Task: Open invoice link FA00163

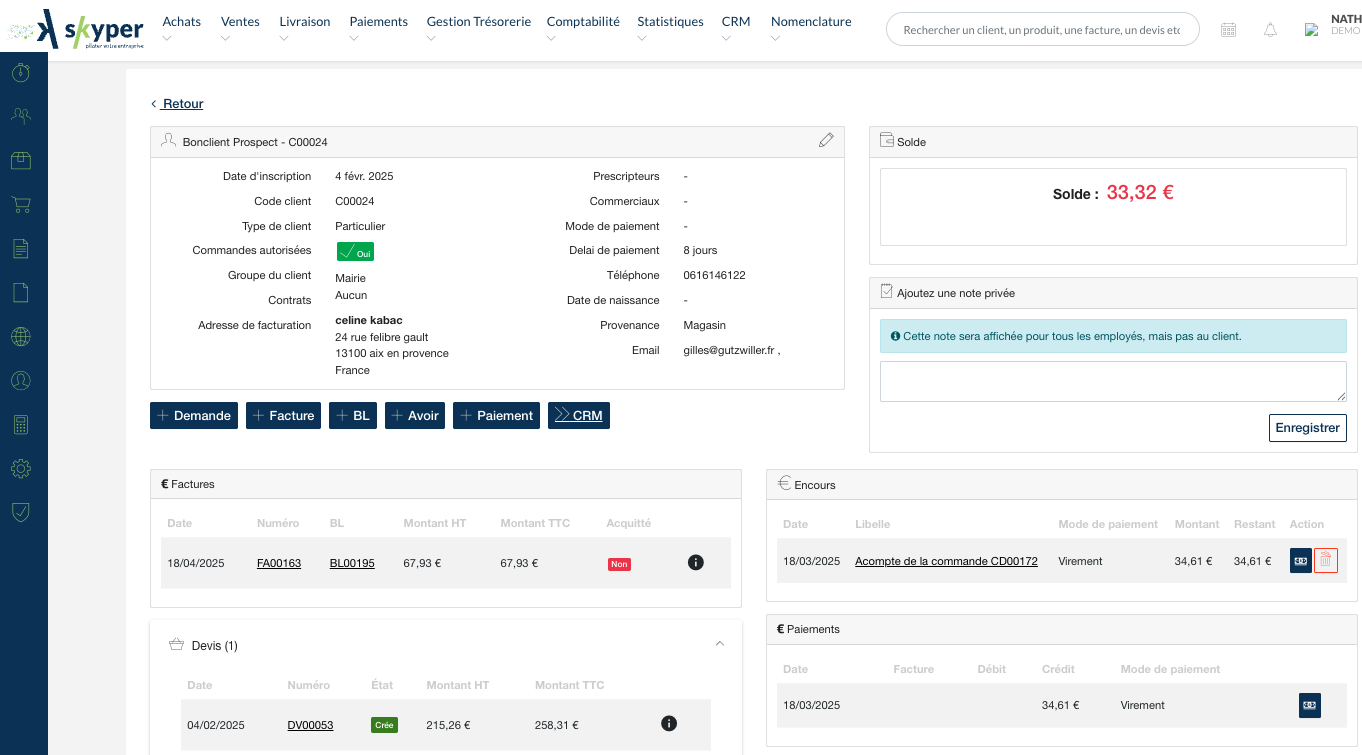Action: 278,563
